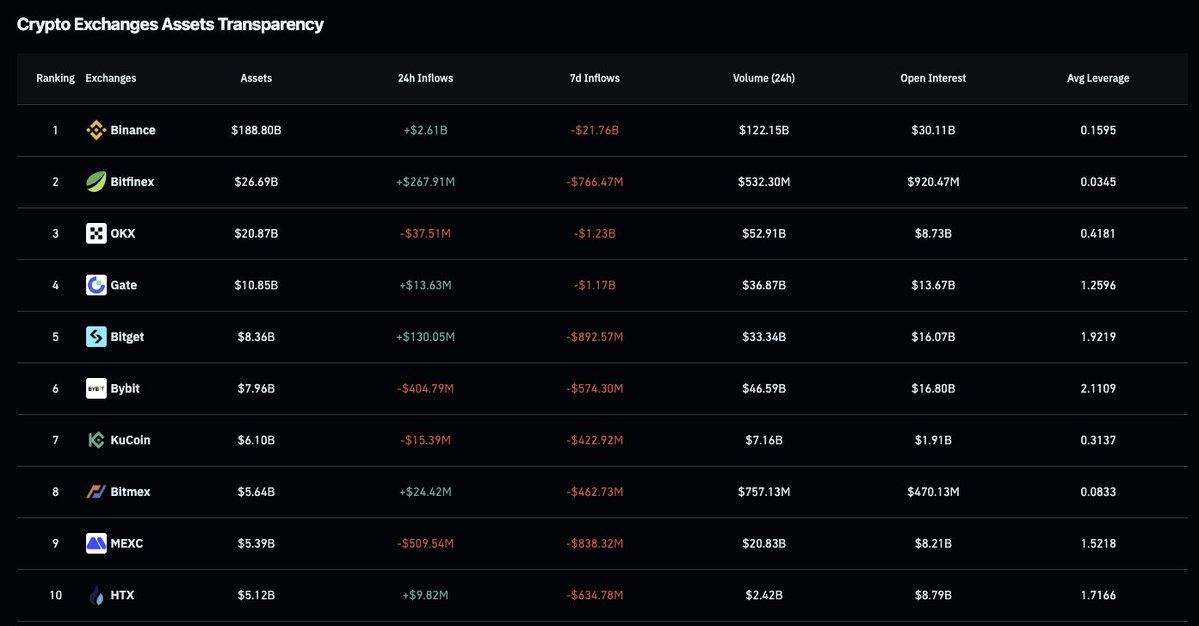Click the HTX logo icon
Viewport: 1199px width, 626px height.
click(x=95, y=594)
